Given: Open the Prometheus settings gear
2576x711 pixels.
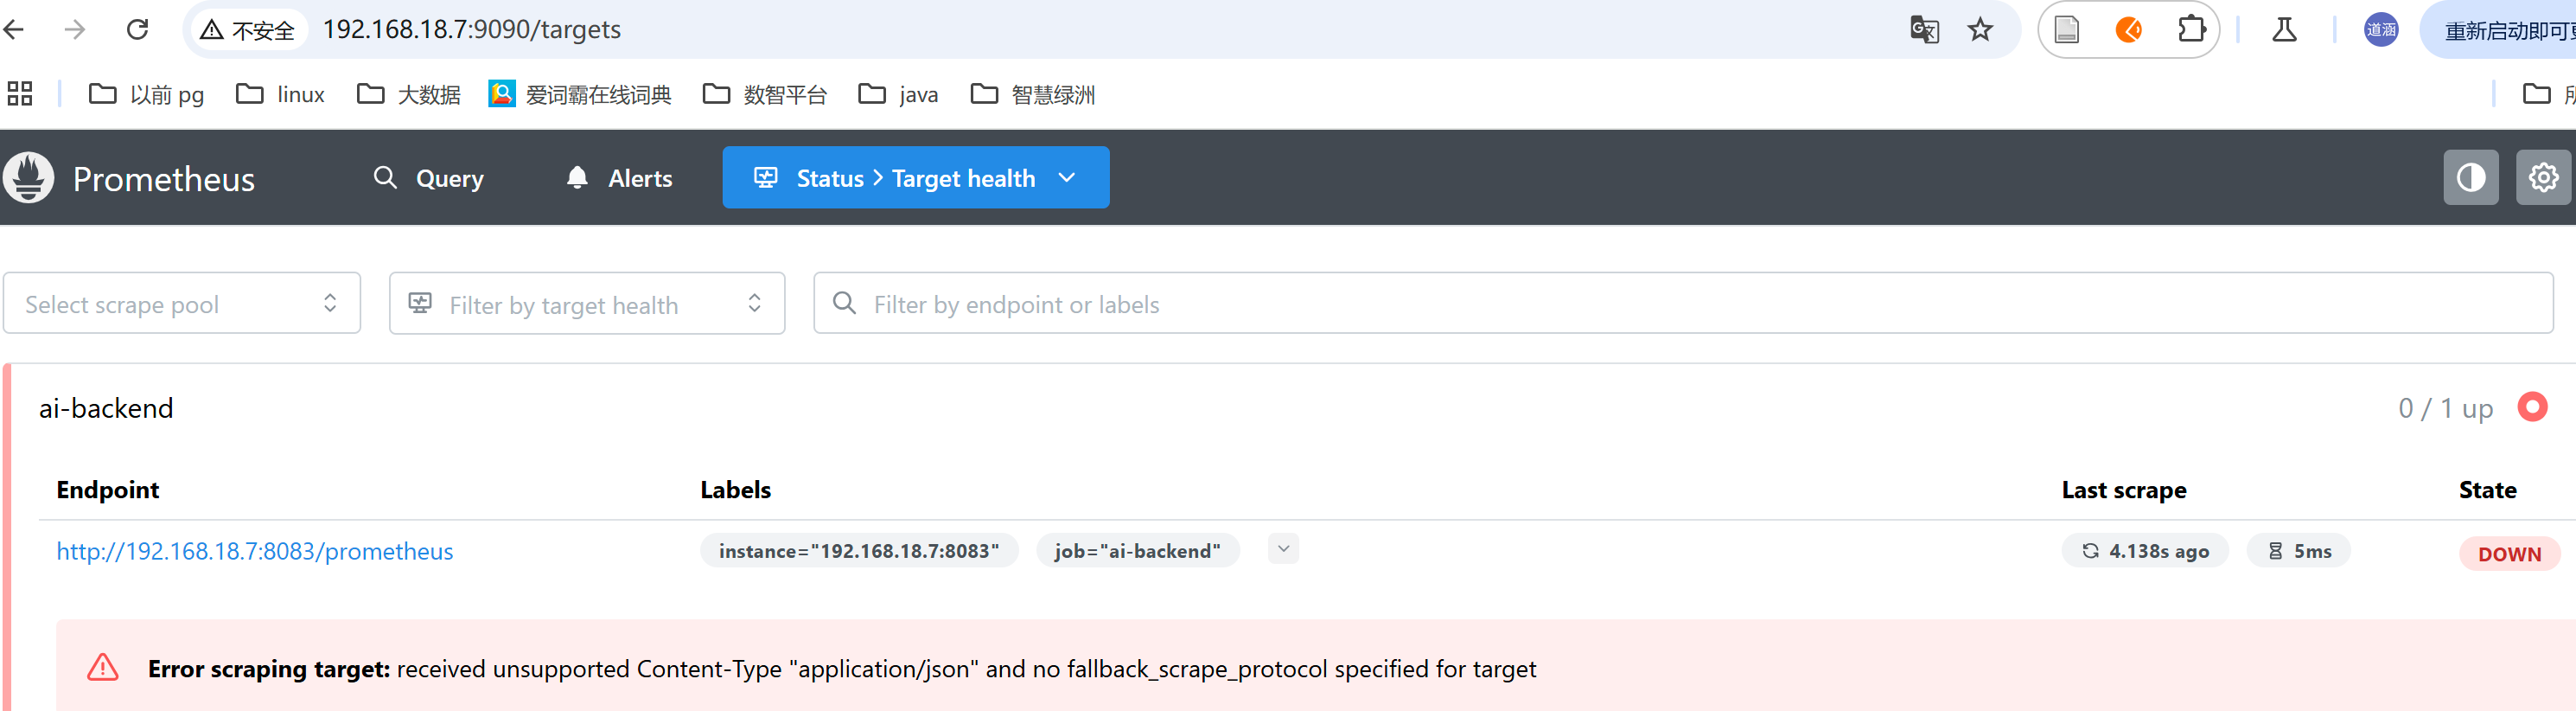Looking at the screenshot, I should click(x=2544, y=178).
